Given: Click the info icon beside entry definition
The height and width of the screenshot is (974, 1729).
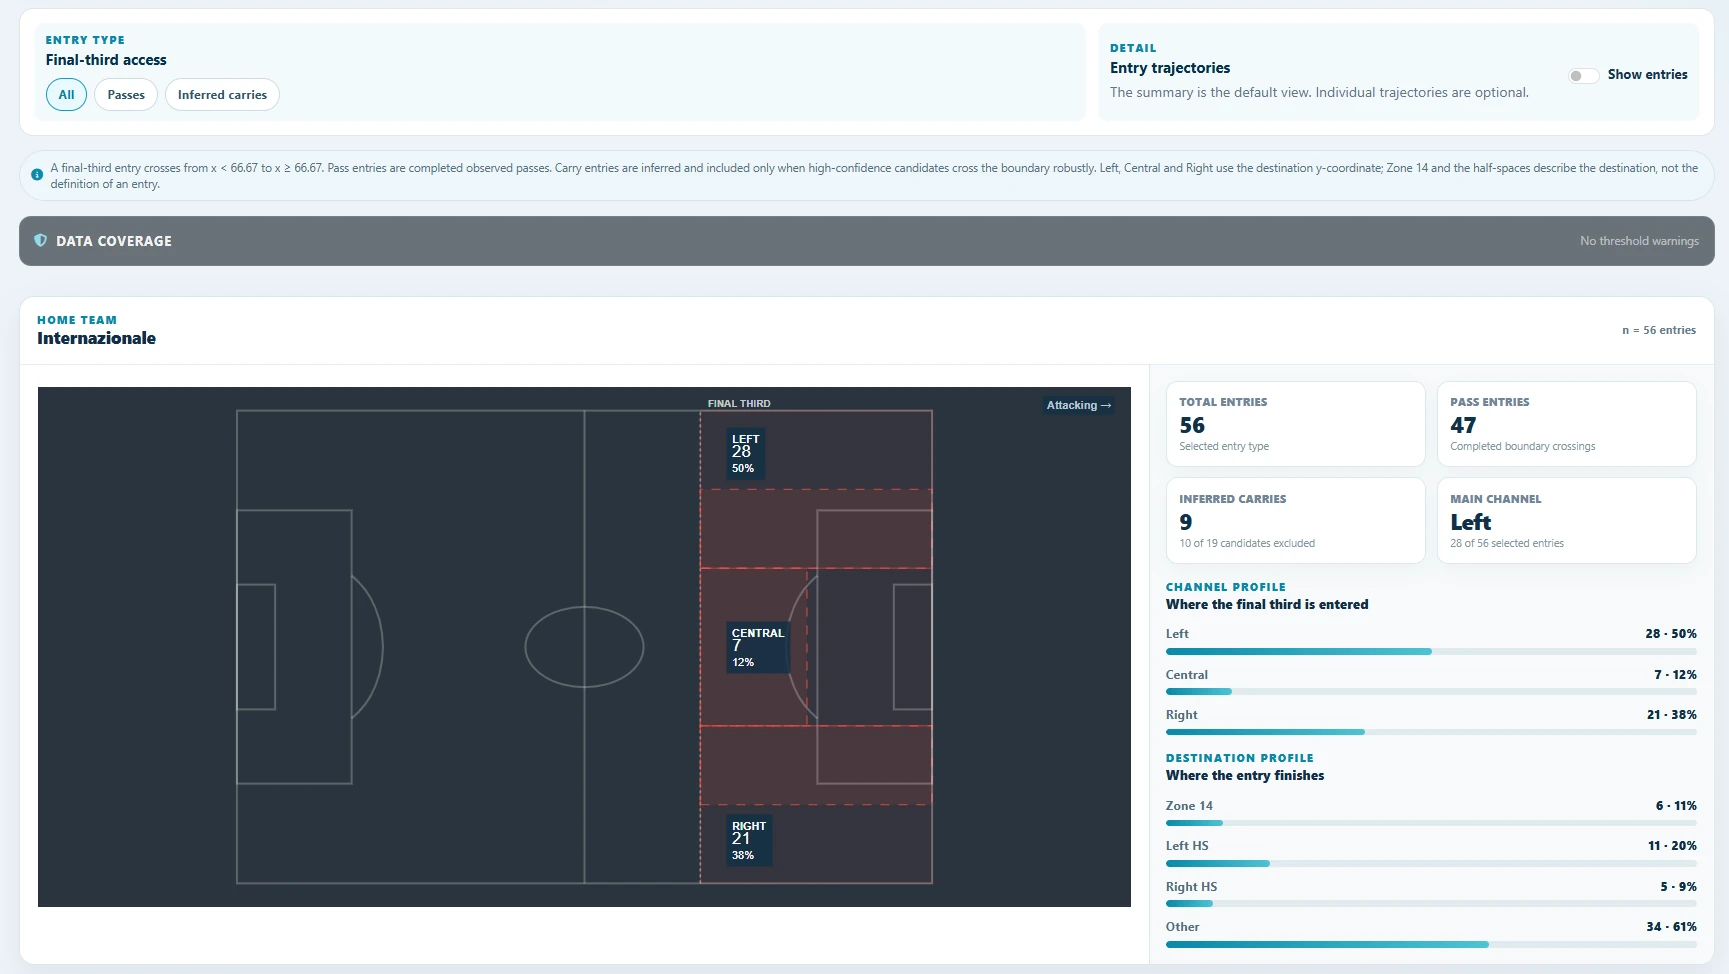Looking at the screenshot, I should tap(37, 175).
